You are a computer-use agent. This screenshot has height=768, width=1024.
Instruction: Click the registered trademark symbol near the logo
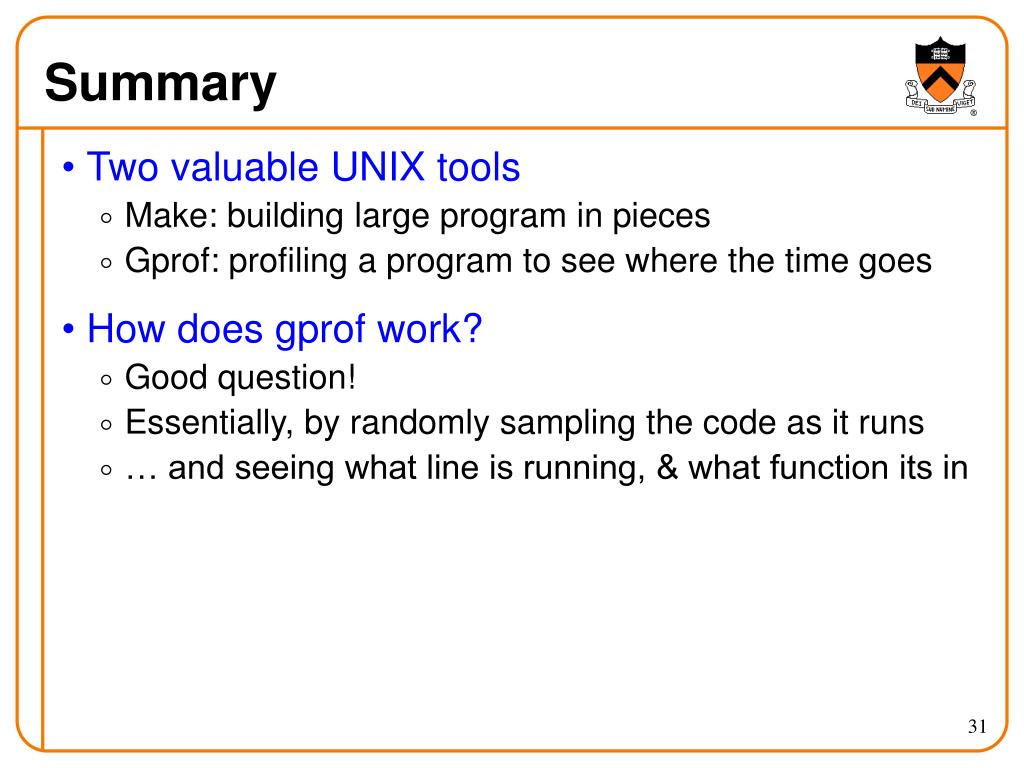973,113
